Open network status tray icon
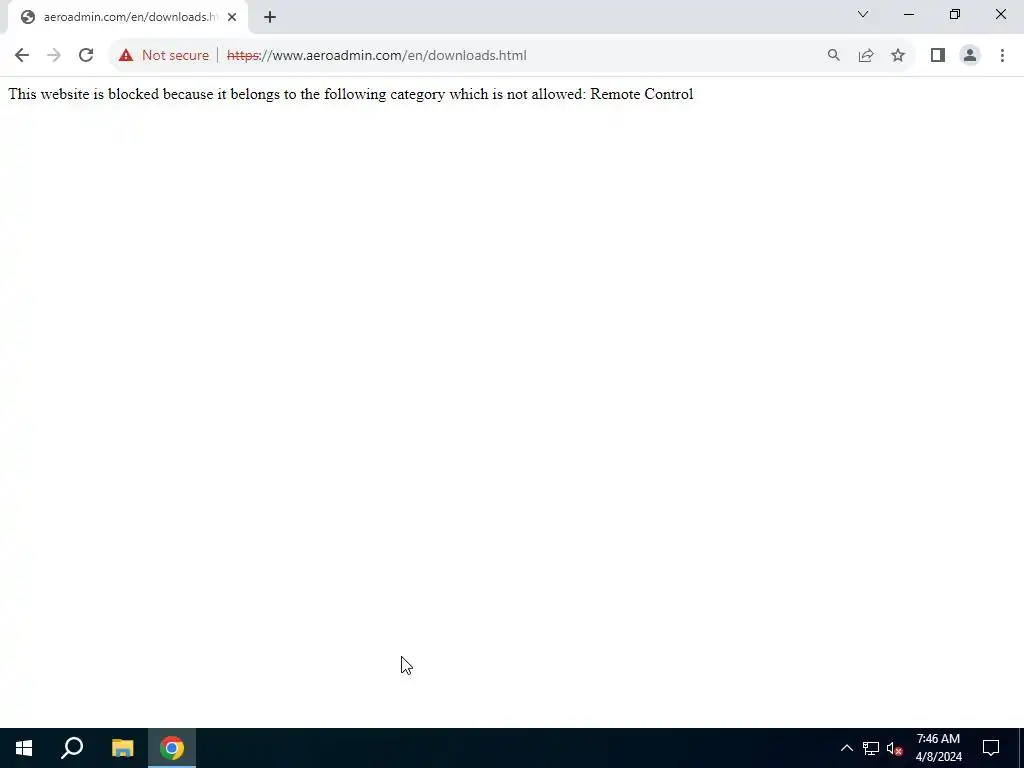The width and height of the screenshot is (1024, 768). pos(871,748)
